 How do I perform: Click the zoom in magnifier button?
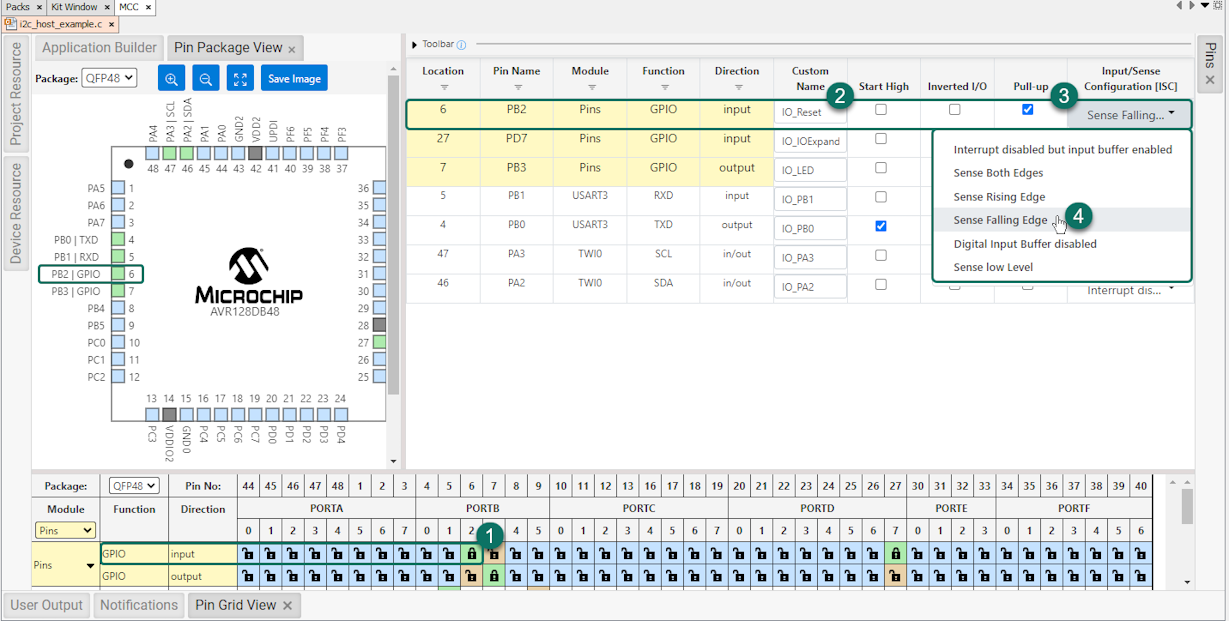pos(172,79)
